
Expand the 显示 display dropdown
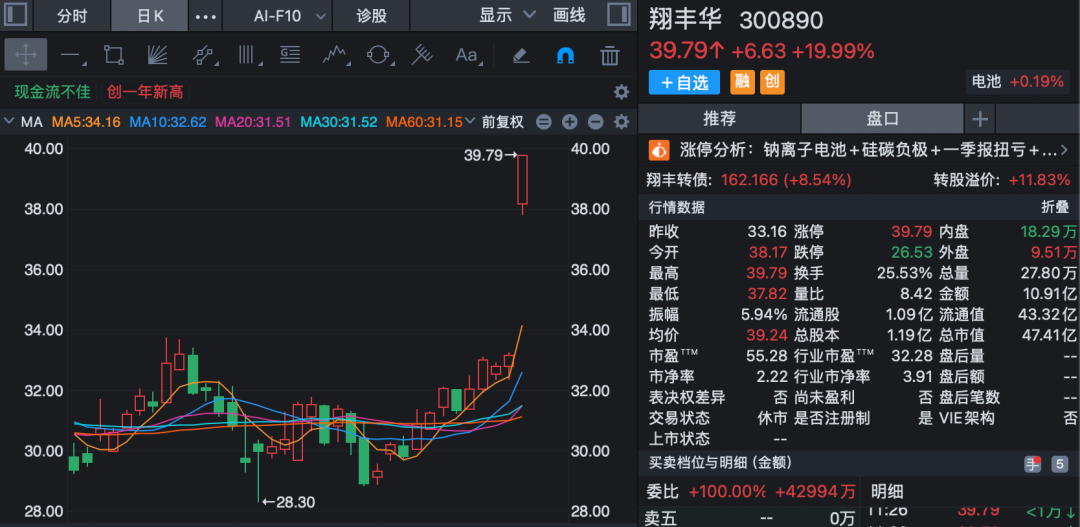coord(505,16)
